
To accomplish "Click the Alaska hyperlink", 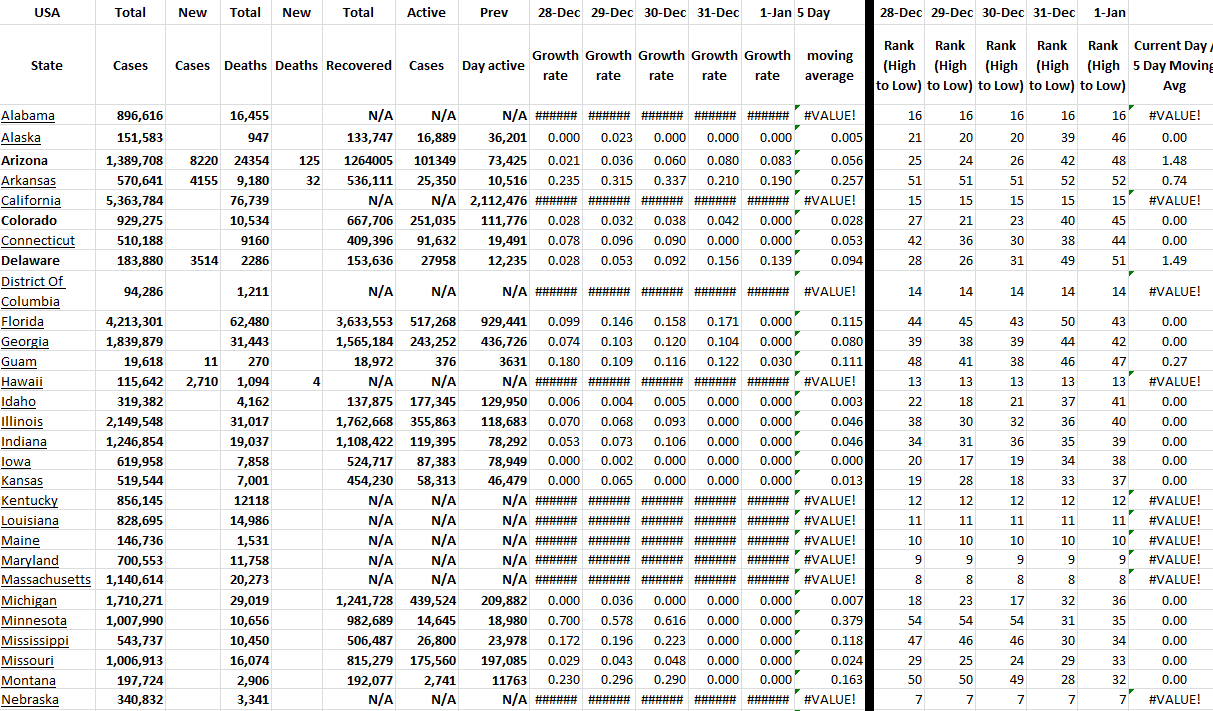I will [x=21, y=138].
